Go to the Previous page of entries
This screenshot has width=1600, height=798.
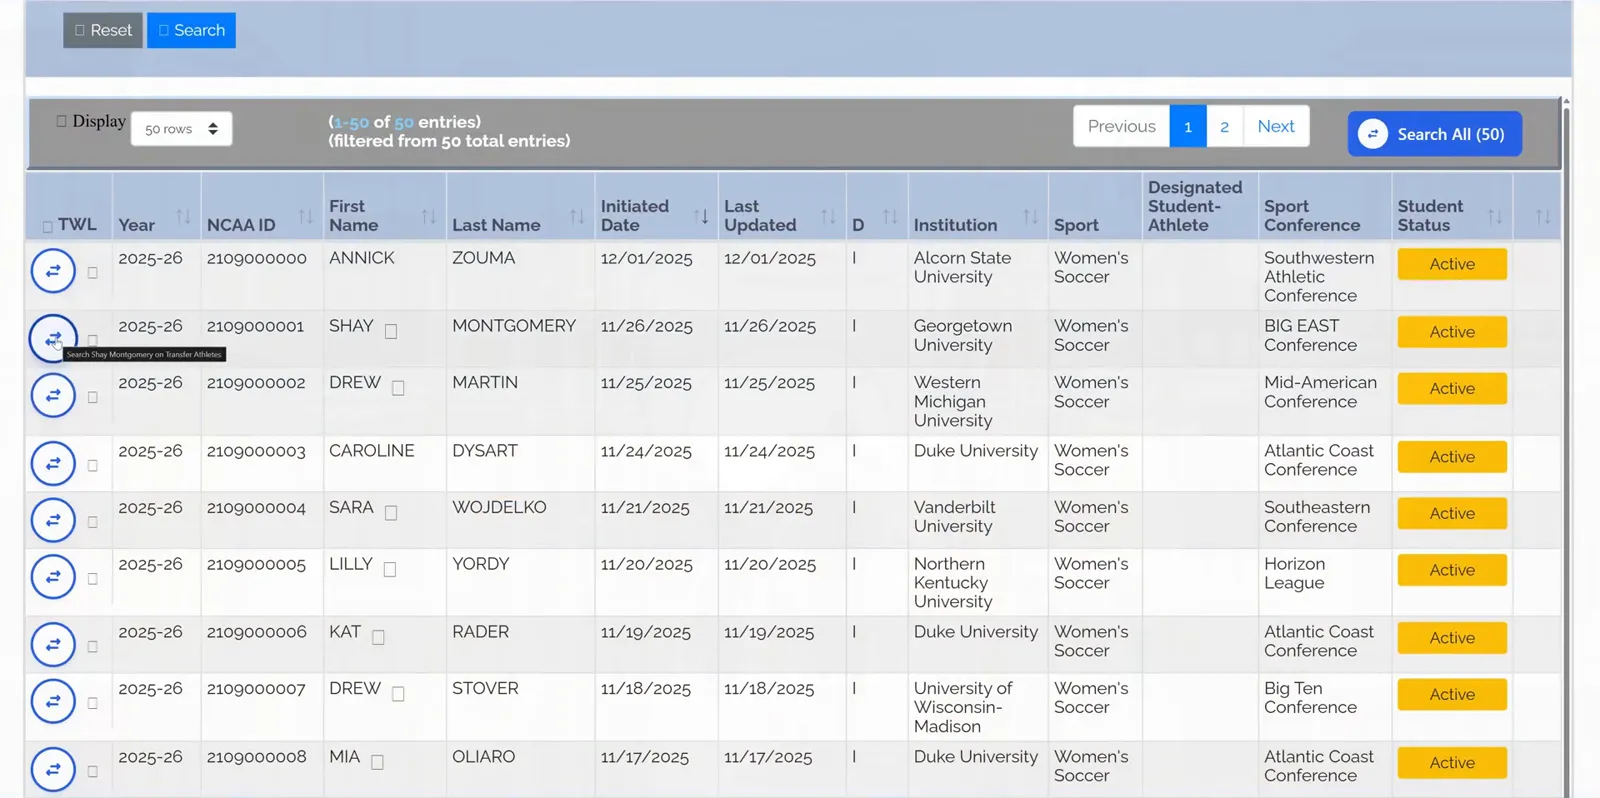(1121, 127)
